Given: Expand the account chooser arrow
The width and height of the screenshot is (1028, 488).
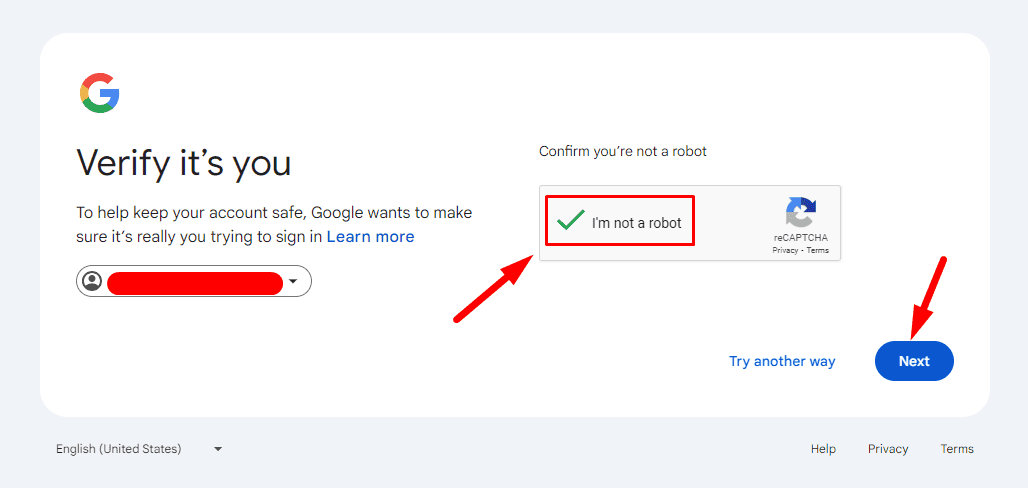Looking at the screenshot, I should 293,282.
